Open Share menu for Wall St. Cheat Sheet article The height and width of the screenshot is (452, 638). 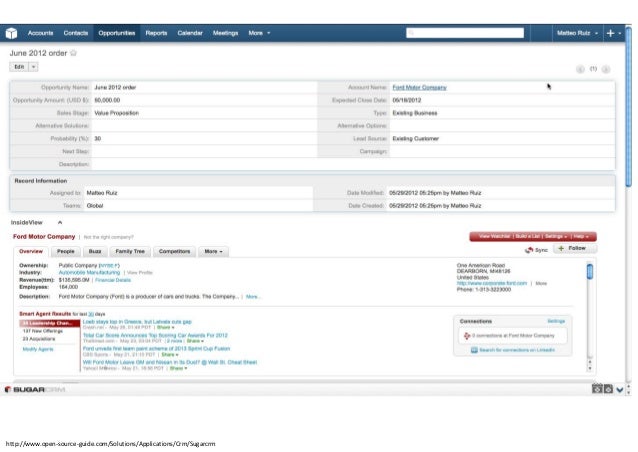pyautogui.click(x=178, y=368)
